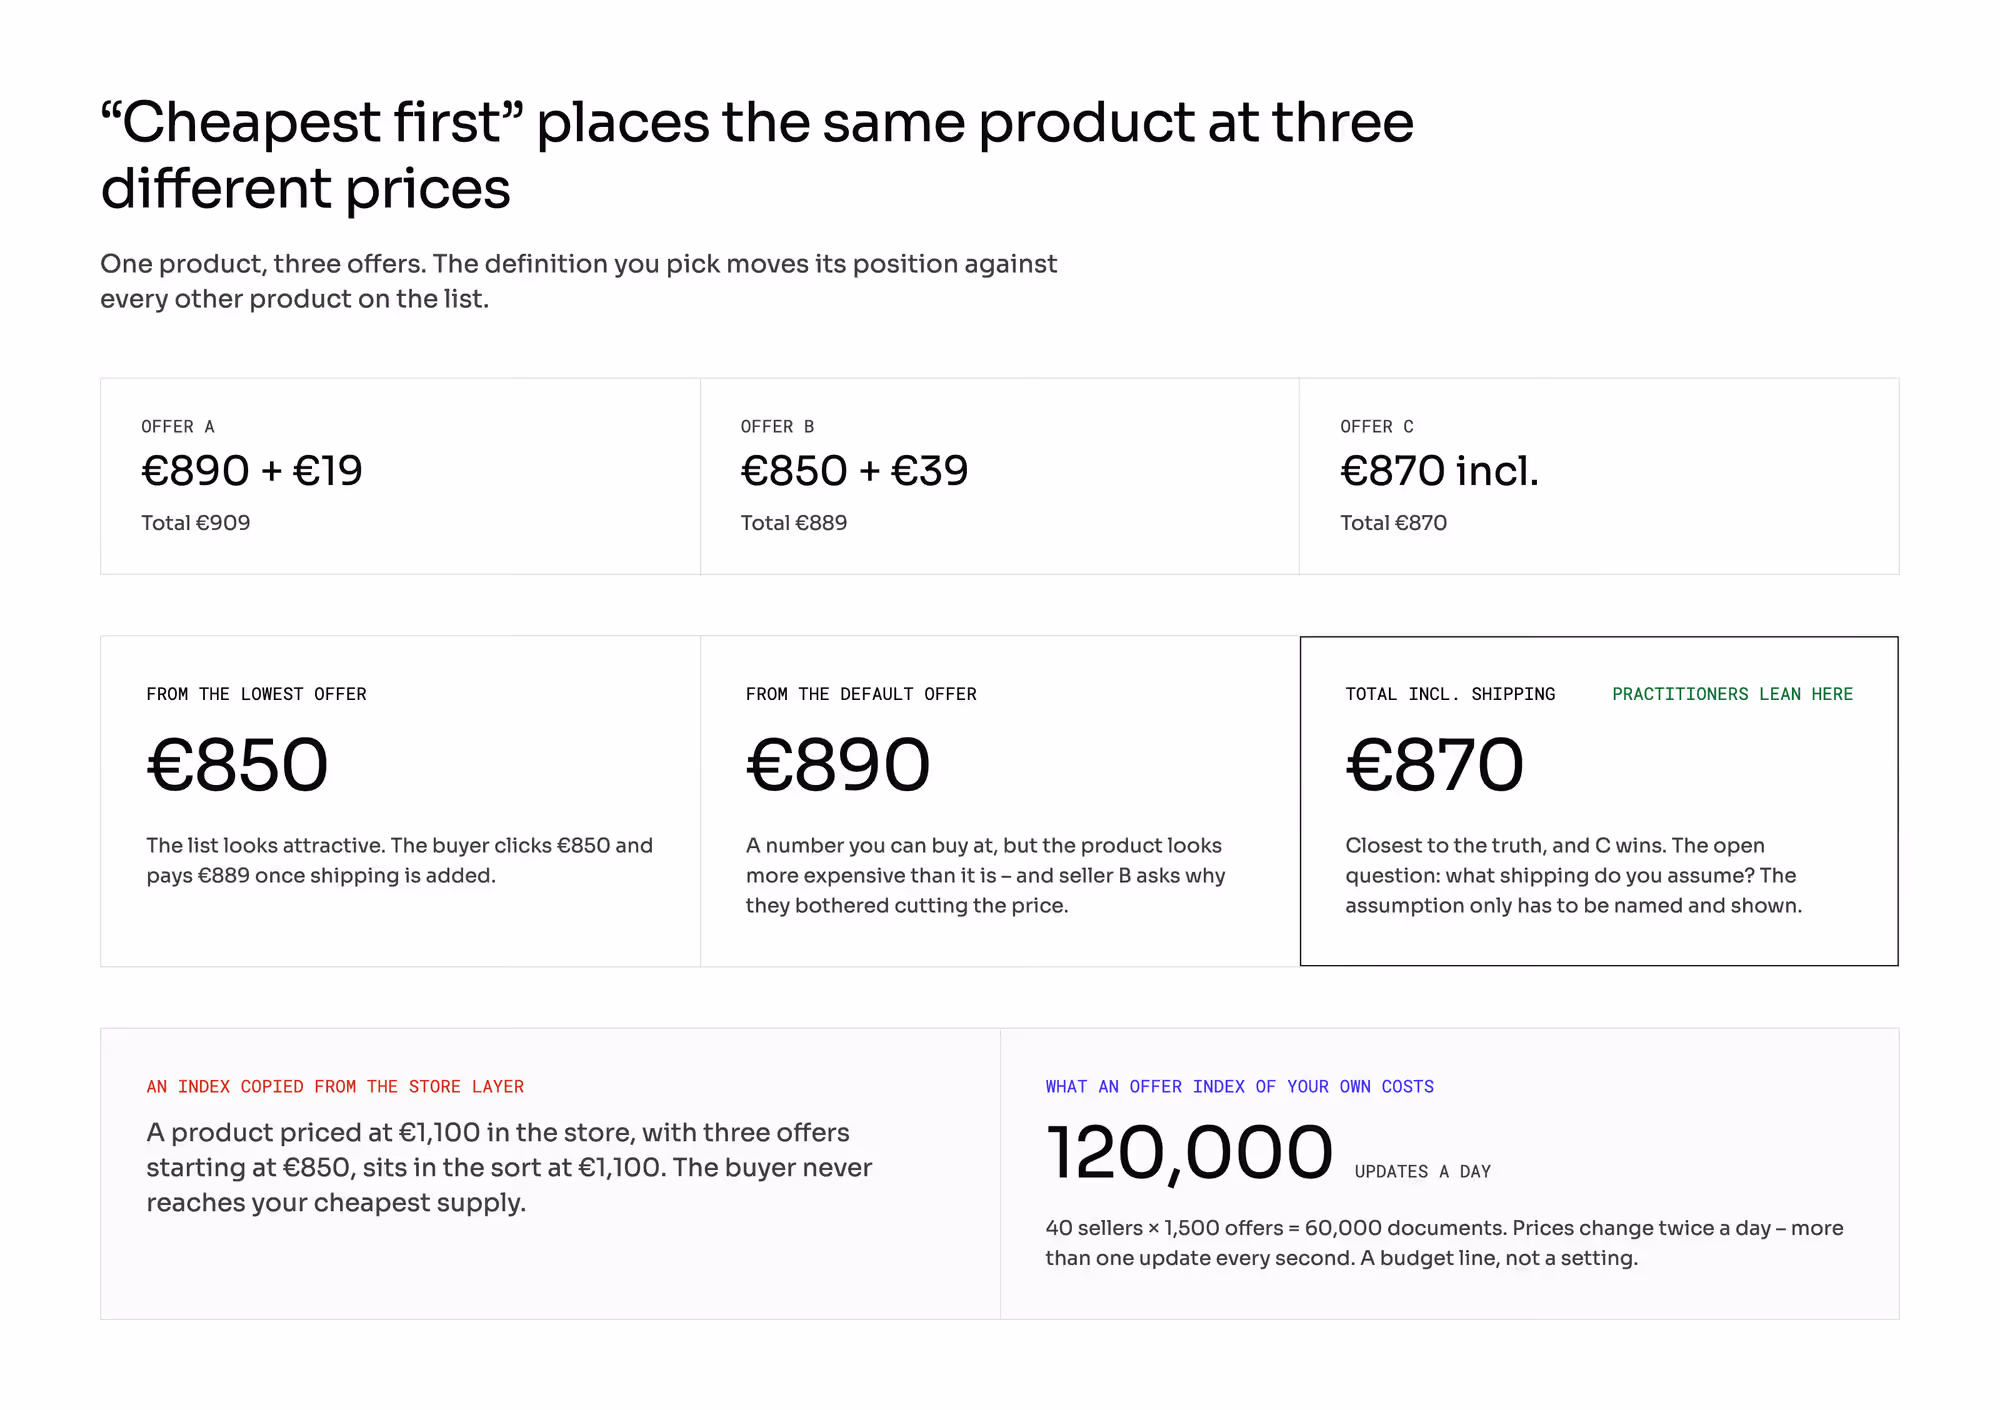Screen dimensions: 2000x1410
Task: Click the red AN INDEX COPIED FROM THE STORE LAYER heading
Action: 335,1087
